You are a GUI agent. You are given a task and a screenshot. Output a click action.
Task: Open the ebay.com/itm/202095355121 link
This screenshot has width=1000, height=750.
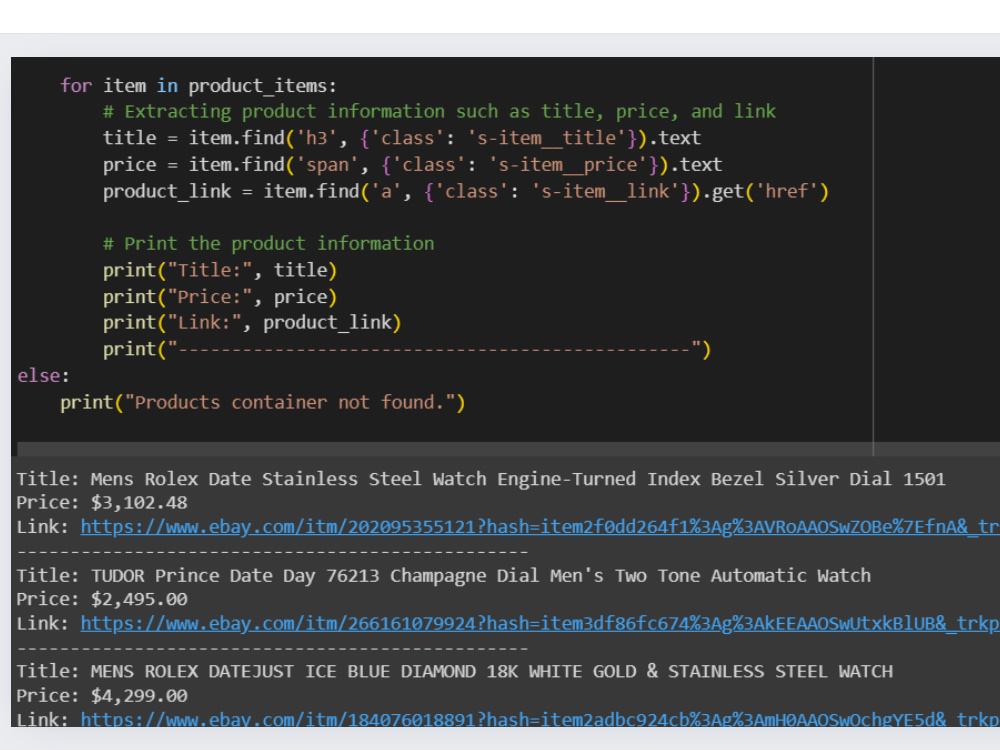tap(540, 527)
